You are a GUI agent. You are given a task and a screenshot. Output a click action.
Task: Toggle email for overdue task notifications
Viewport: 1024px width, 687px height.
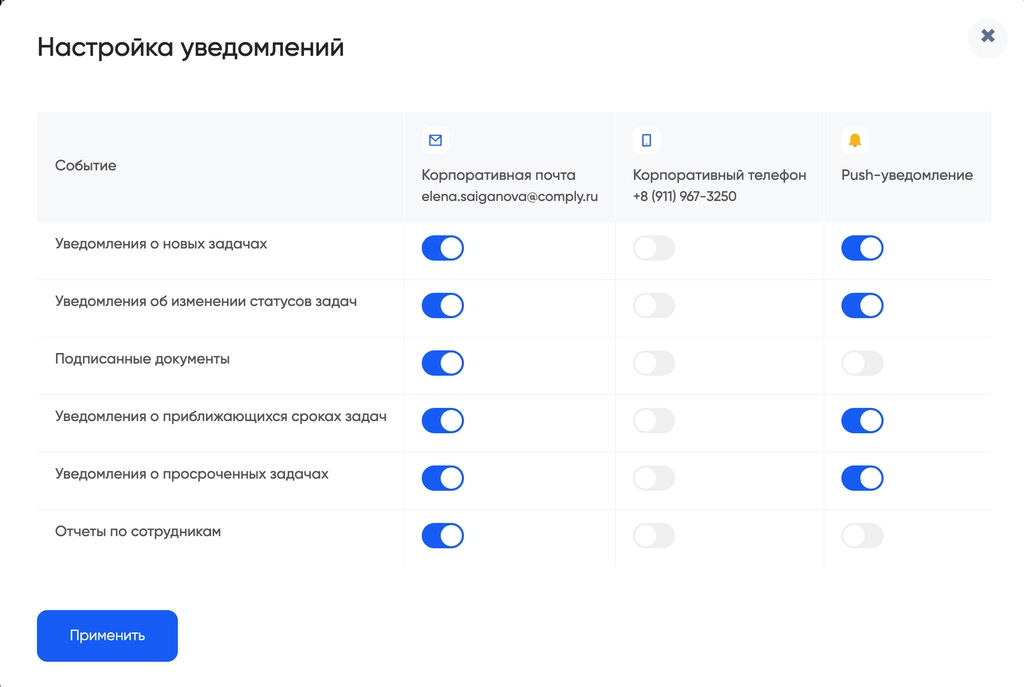pyautogui.click(x=443, y=478)
